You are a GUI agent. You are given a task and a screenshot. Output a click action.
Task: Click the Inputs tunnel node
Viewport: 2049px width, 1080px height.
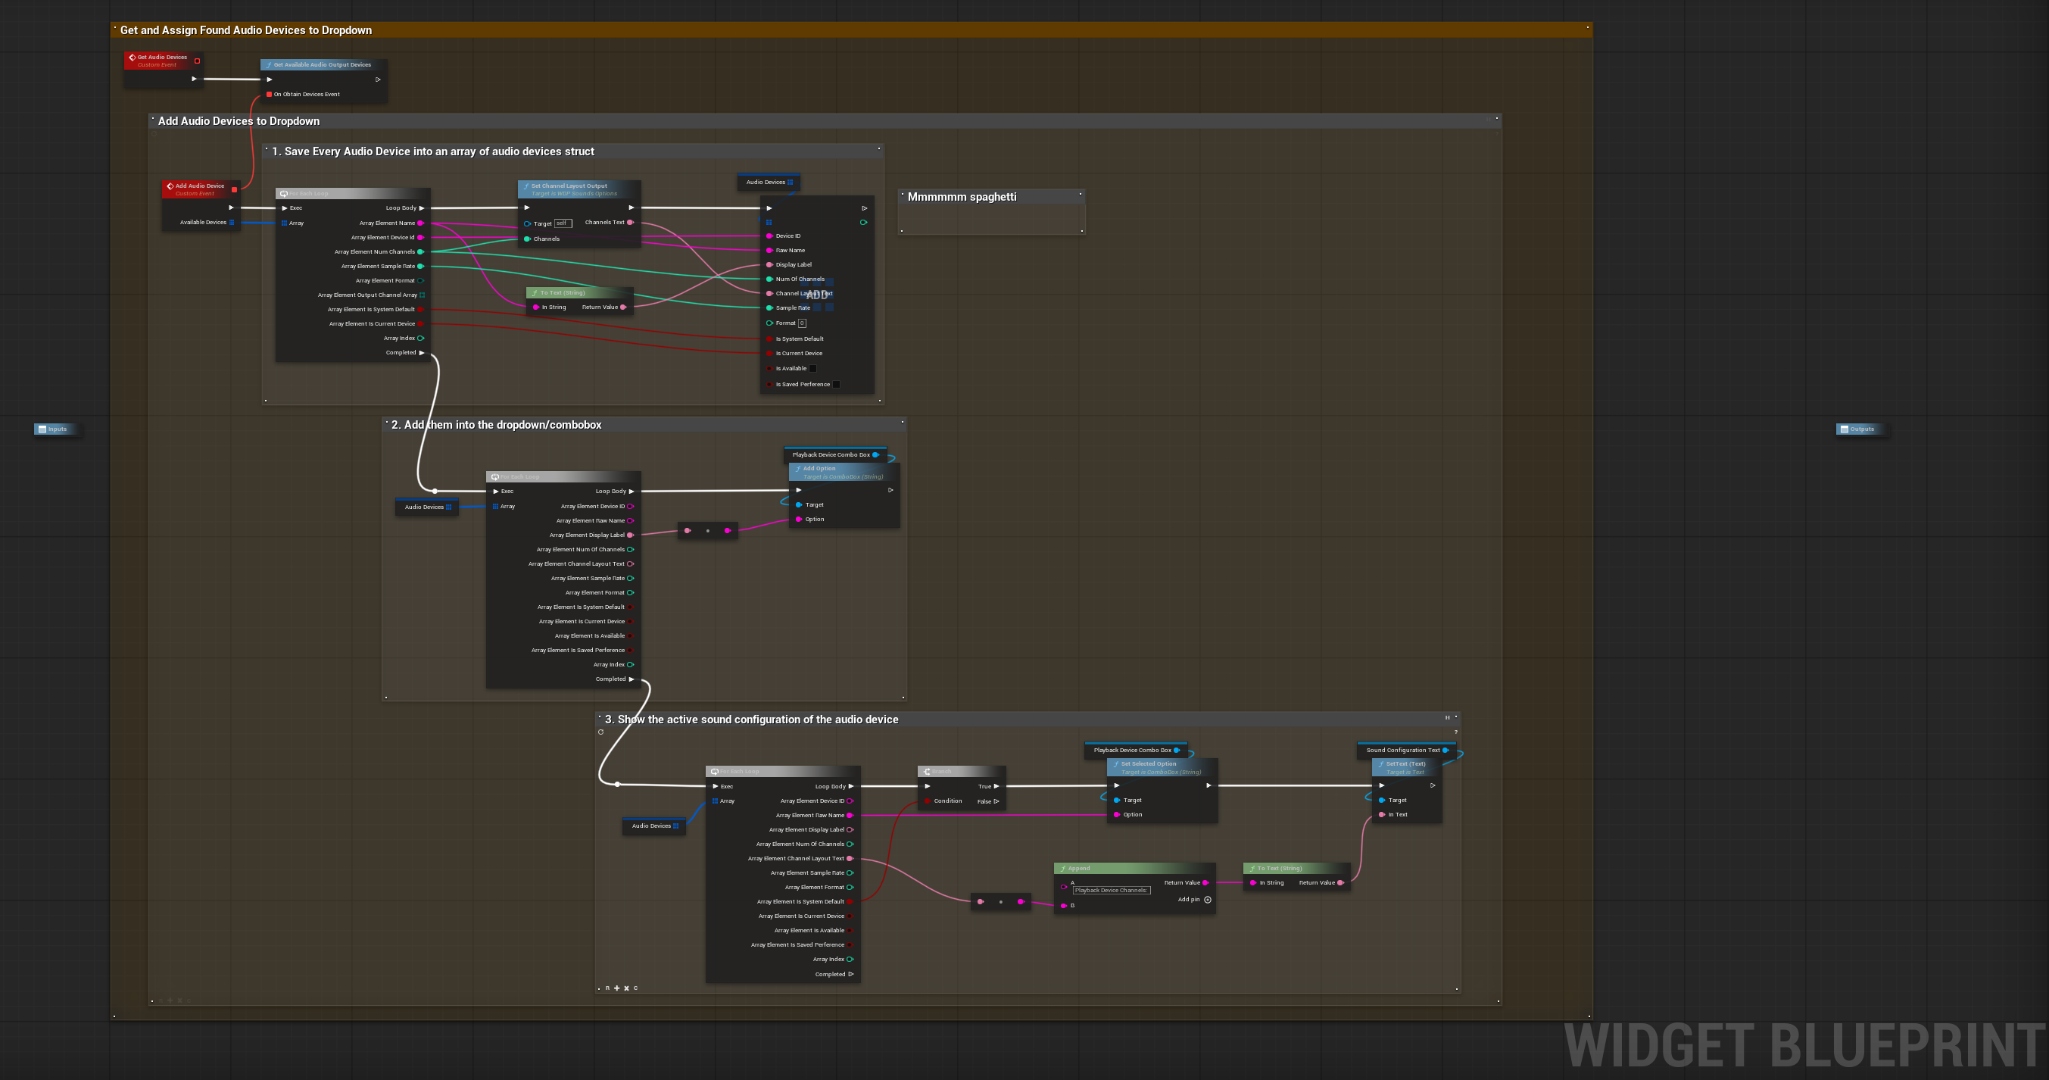(x=57, y=429)
